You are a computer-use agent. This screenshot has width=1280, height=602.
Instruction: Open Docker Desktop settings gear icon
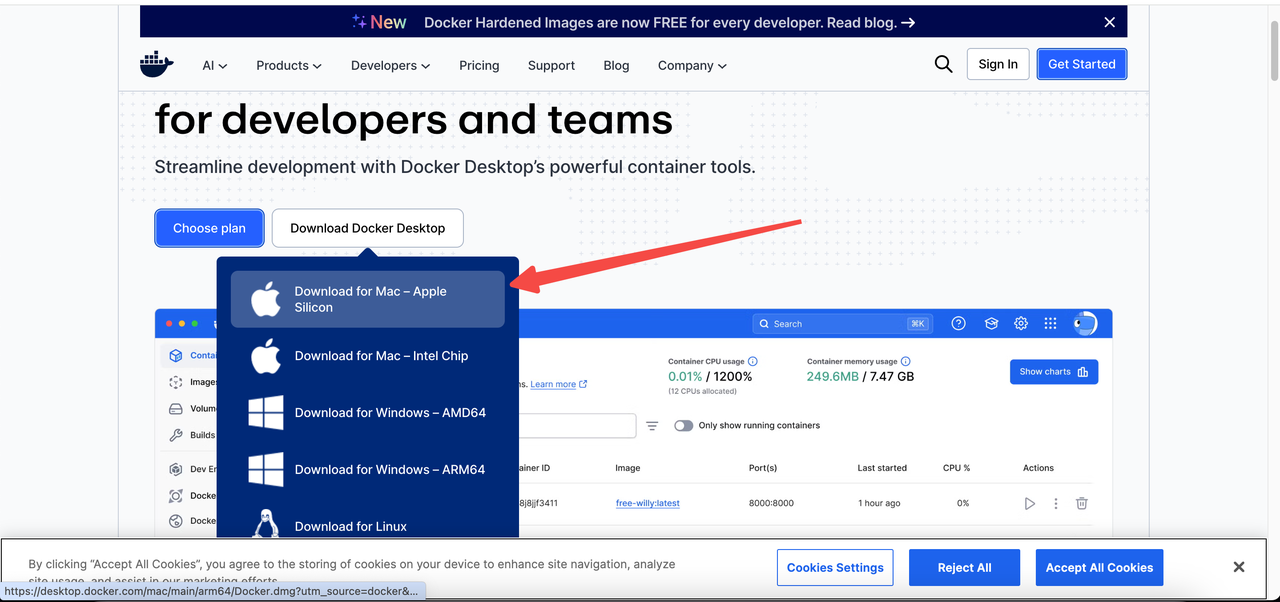pyautogui.click(x=1021, y=323)
